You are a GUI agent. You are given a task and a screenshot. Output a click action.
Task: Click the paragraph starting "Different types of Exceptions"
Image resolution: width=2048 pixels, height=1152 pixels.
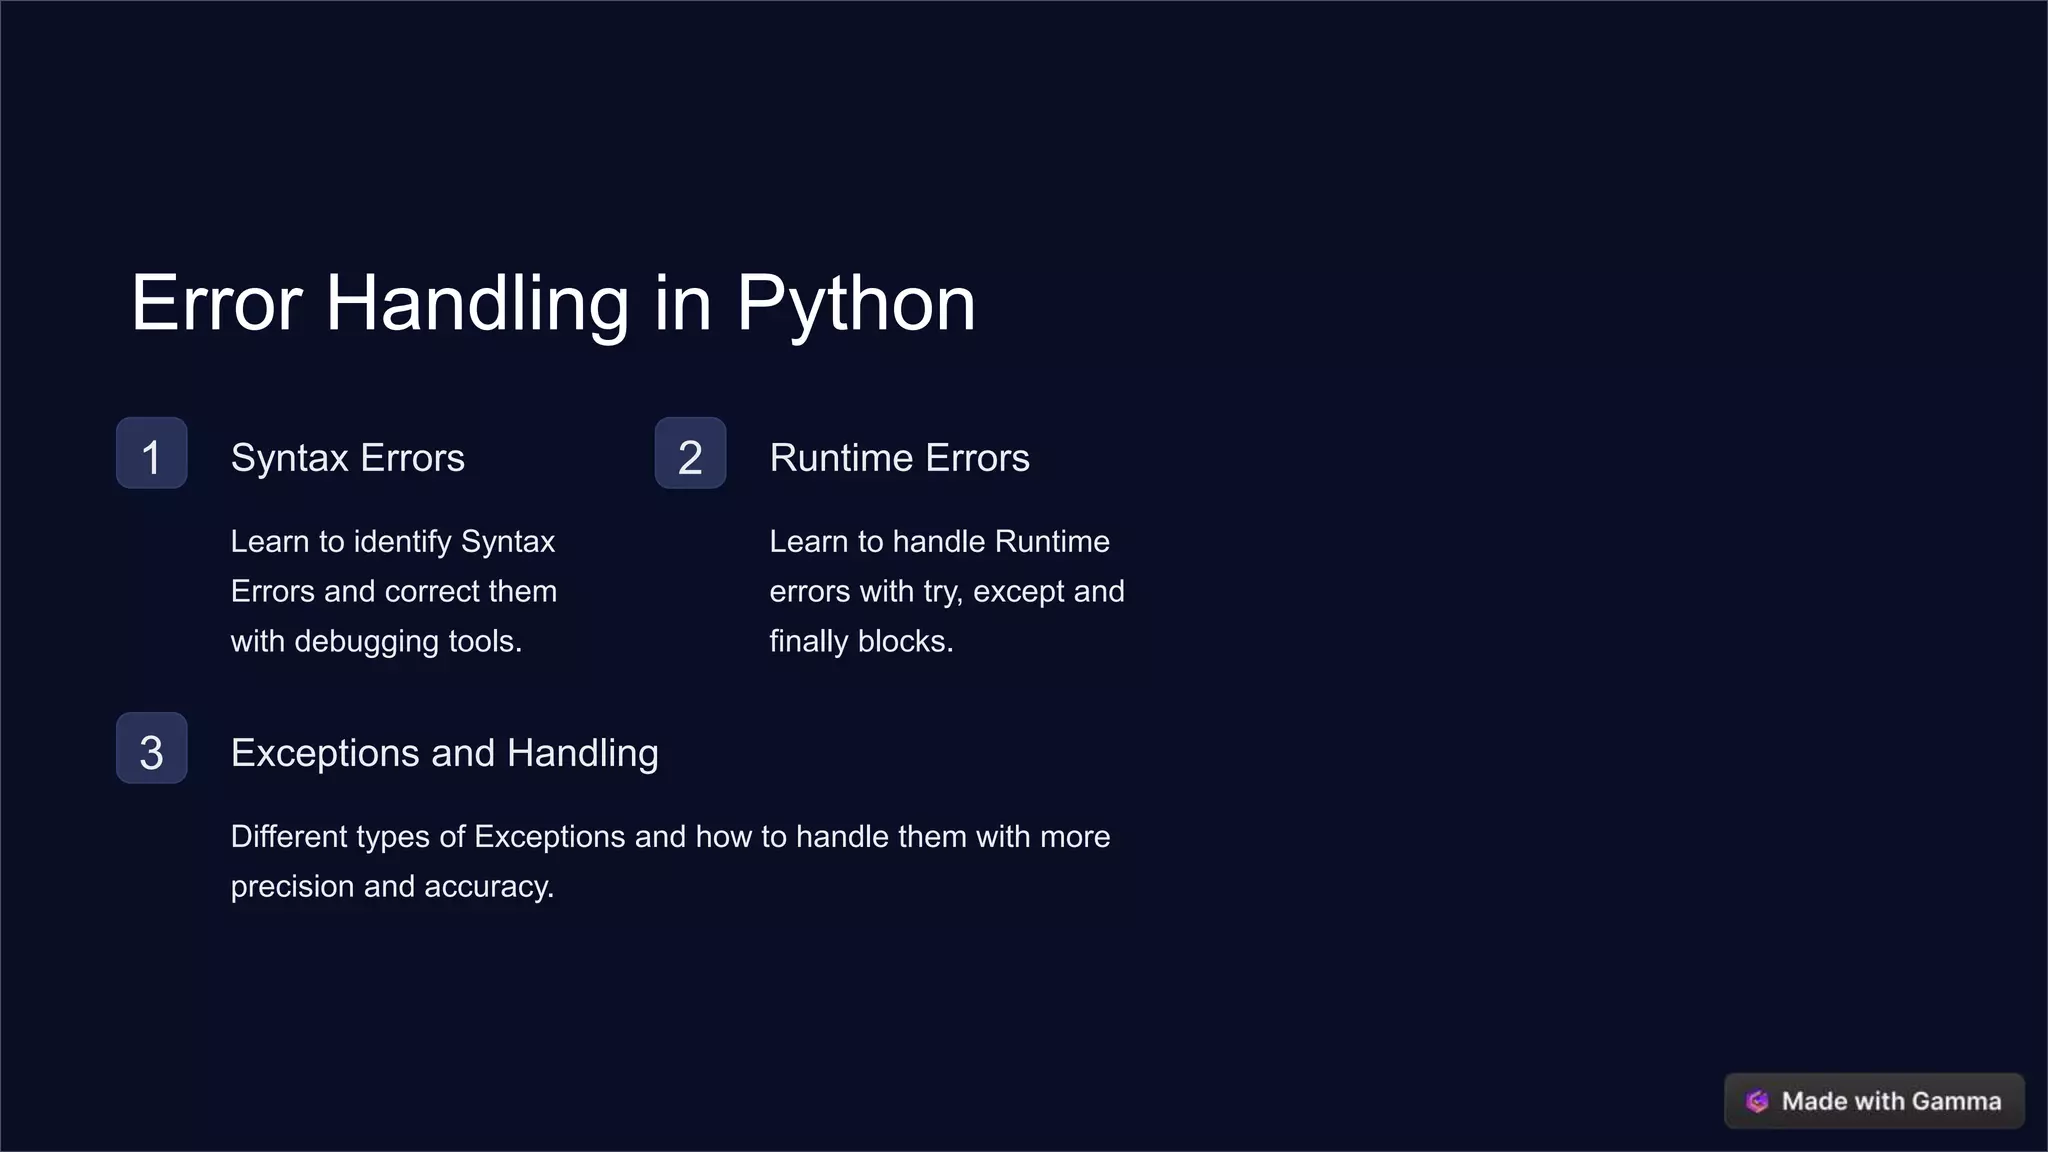pyautogui.click(x=671, y=861)
